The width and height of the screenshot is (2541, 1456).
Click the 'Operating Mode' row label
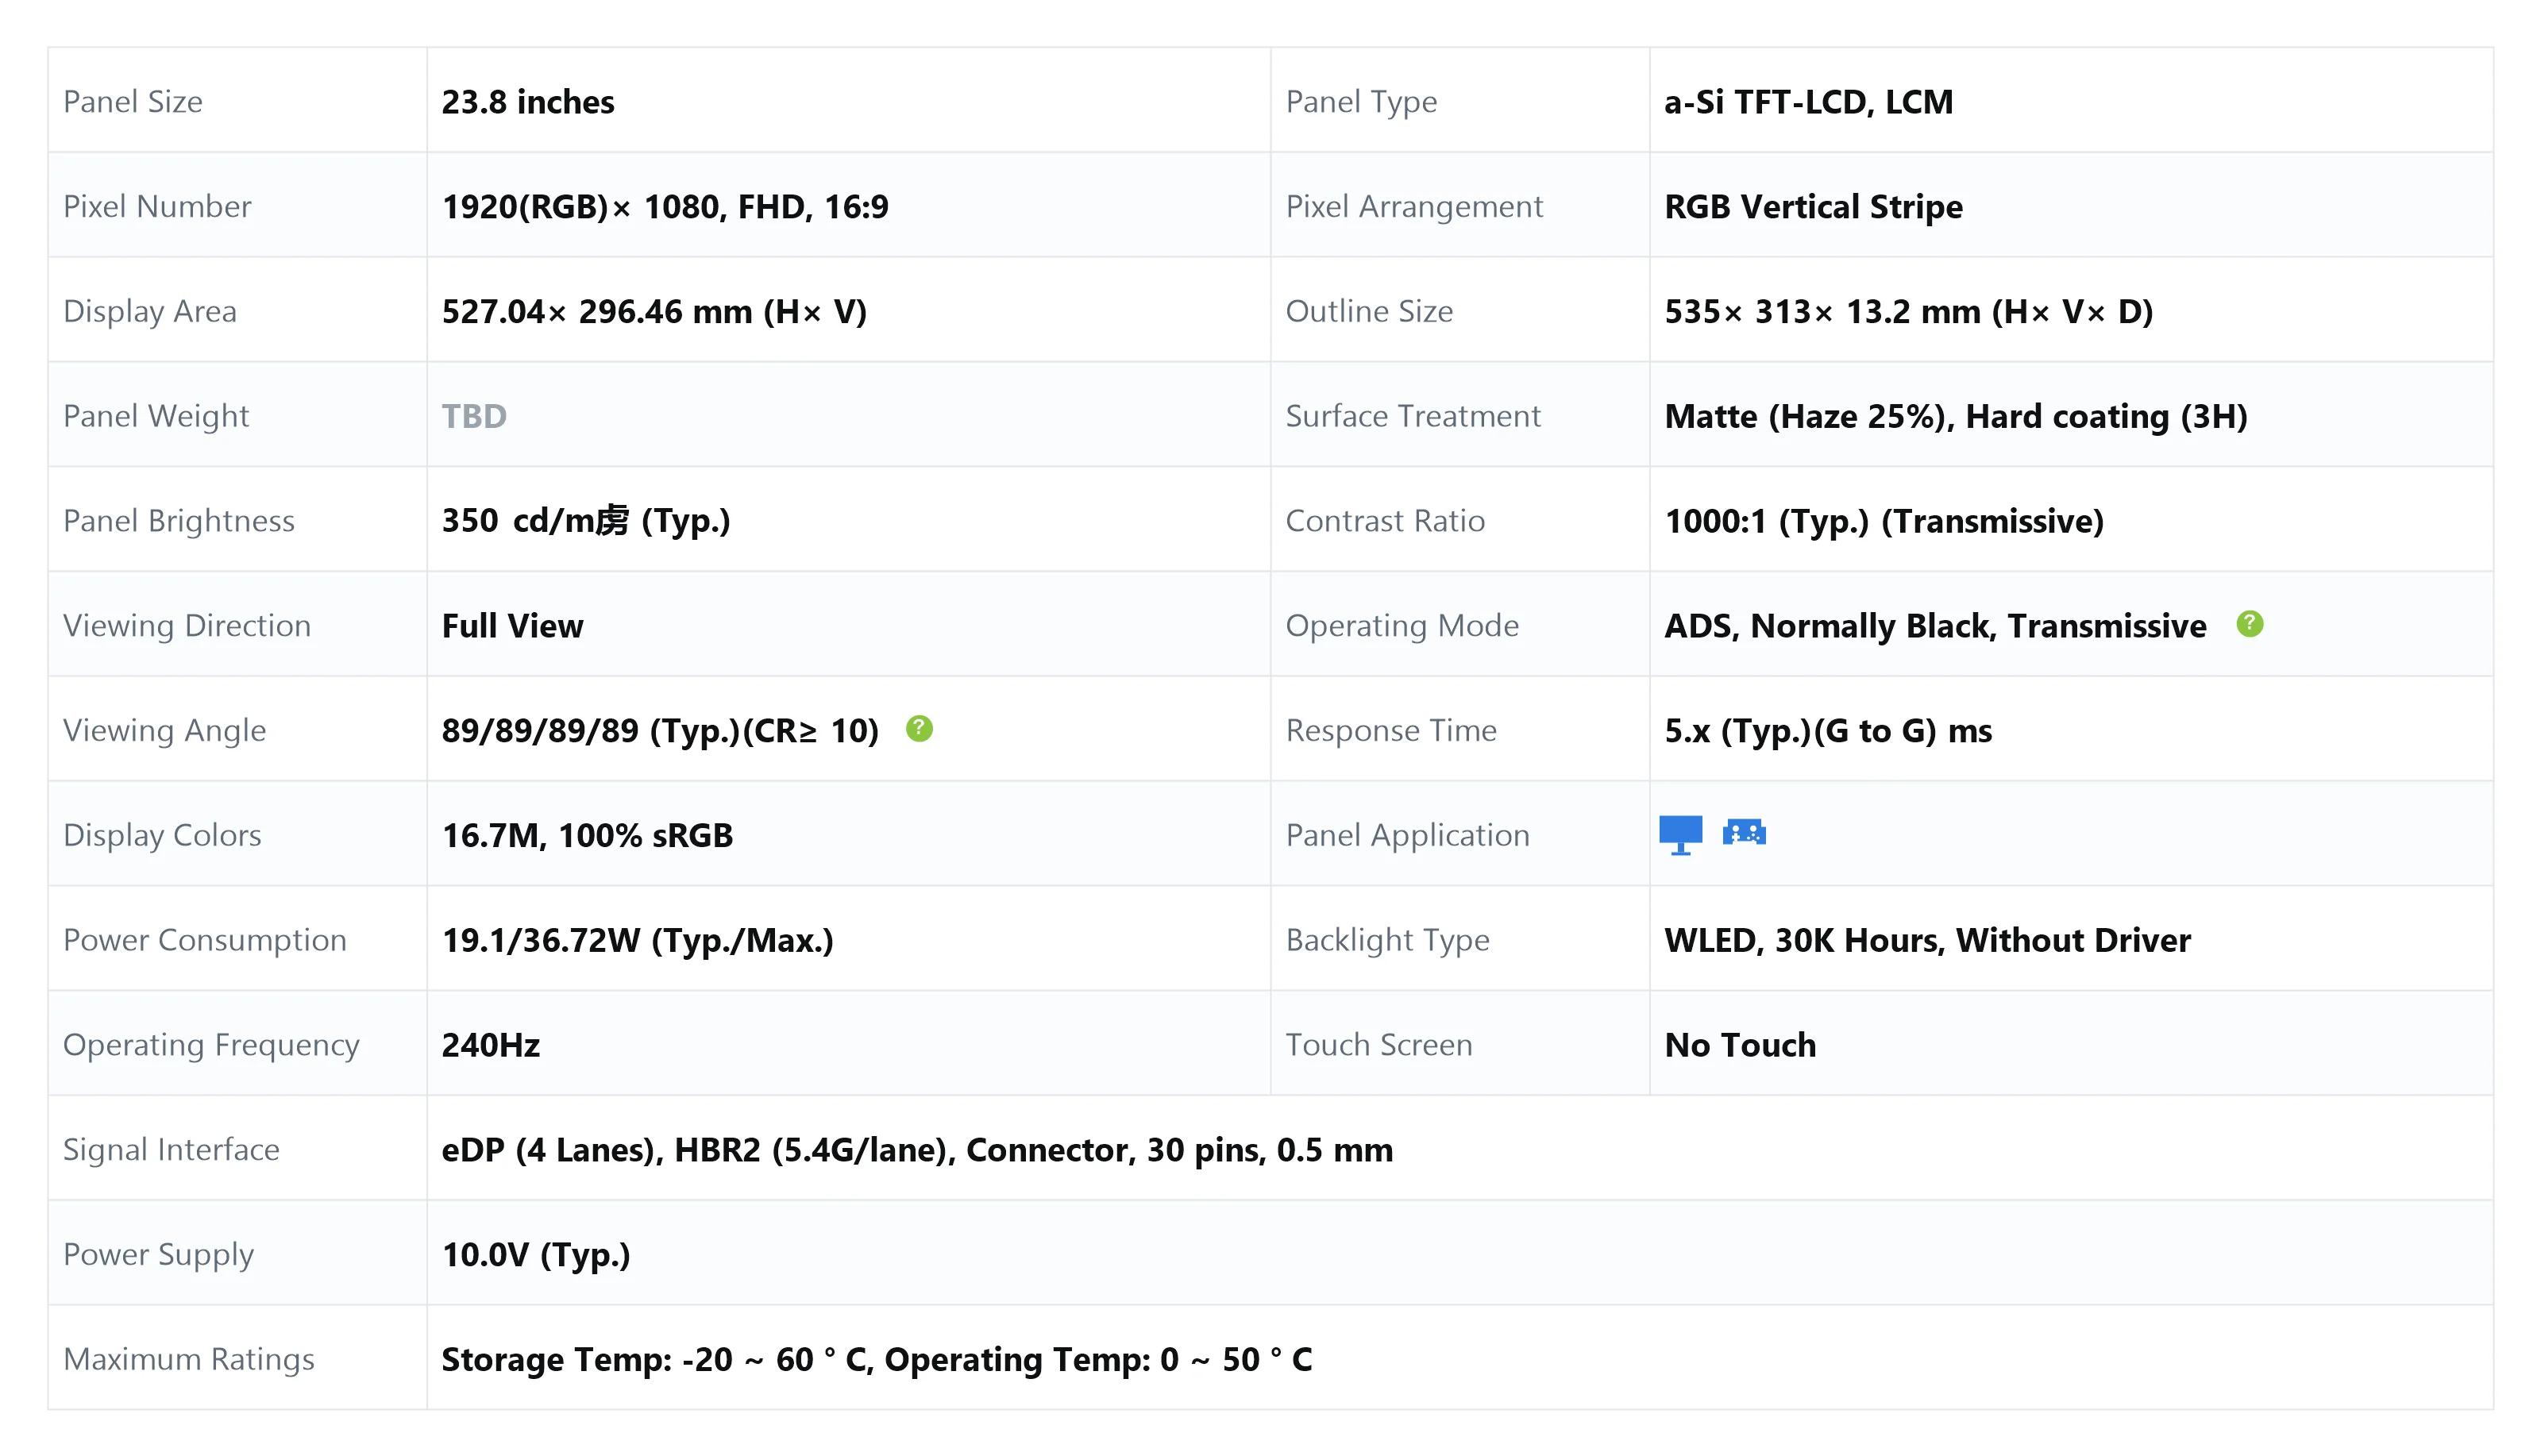1402,626
